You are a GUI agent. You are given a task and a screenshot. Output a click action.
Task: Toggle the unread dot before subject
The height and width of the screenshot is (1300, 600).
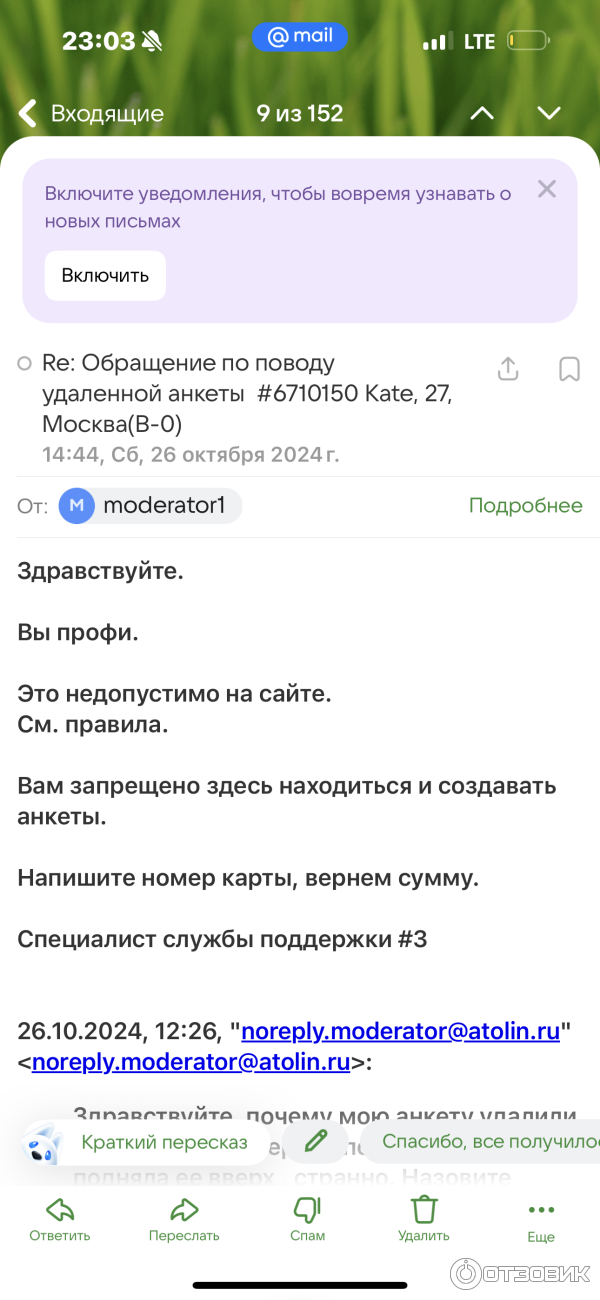click(25, 364)
